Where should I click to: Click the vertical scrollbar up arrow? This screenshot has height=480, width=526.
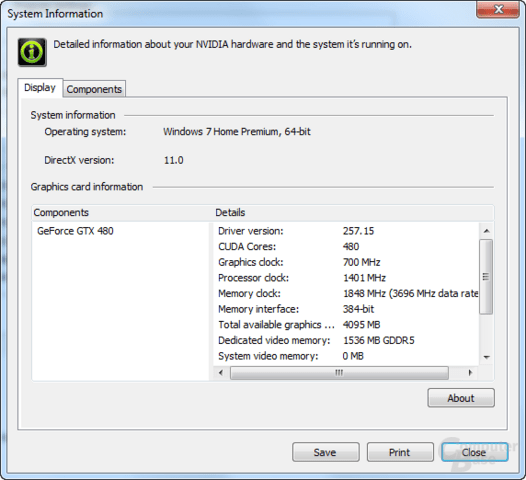click(486, 231)
